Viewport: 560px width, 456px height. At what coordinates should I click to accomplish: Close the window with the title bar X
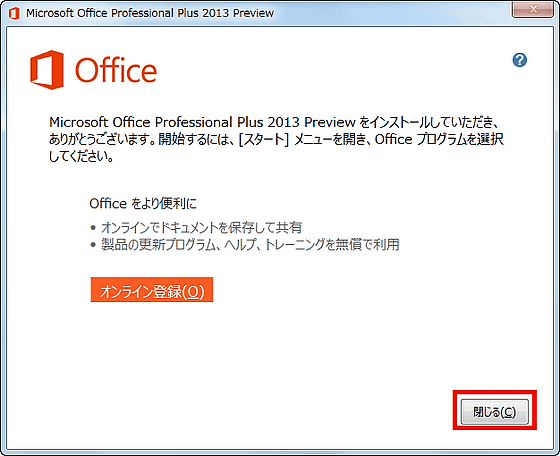point(532,9)
